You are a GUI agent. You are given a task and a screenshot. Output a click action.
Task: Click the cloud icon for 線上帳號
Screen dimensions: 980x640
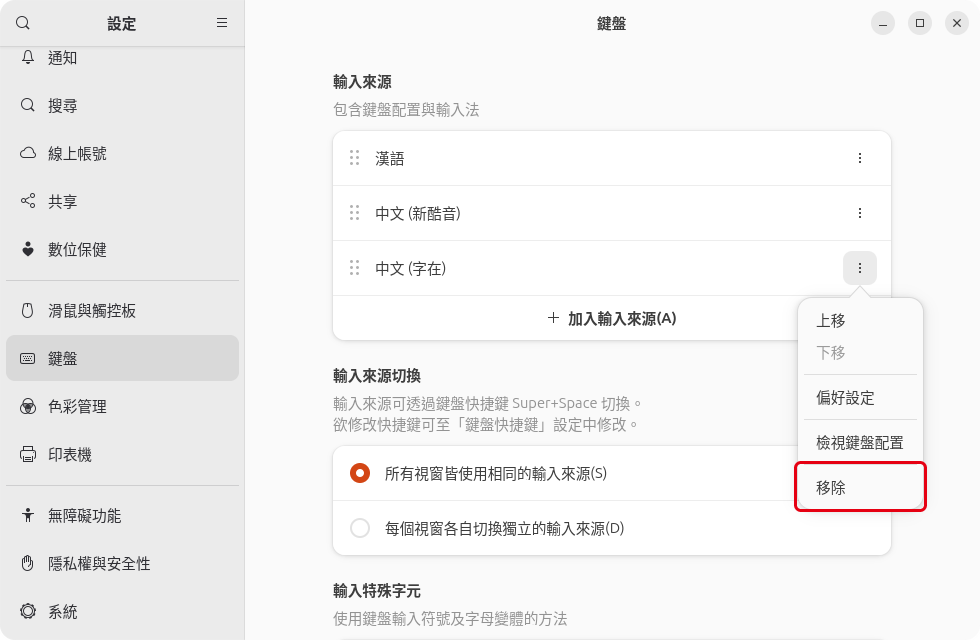click(x=28, y=153)
